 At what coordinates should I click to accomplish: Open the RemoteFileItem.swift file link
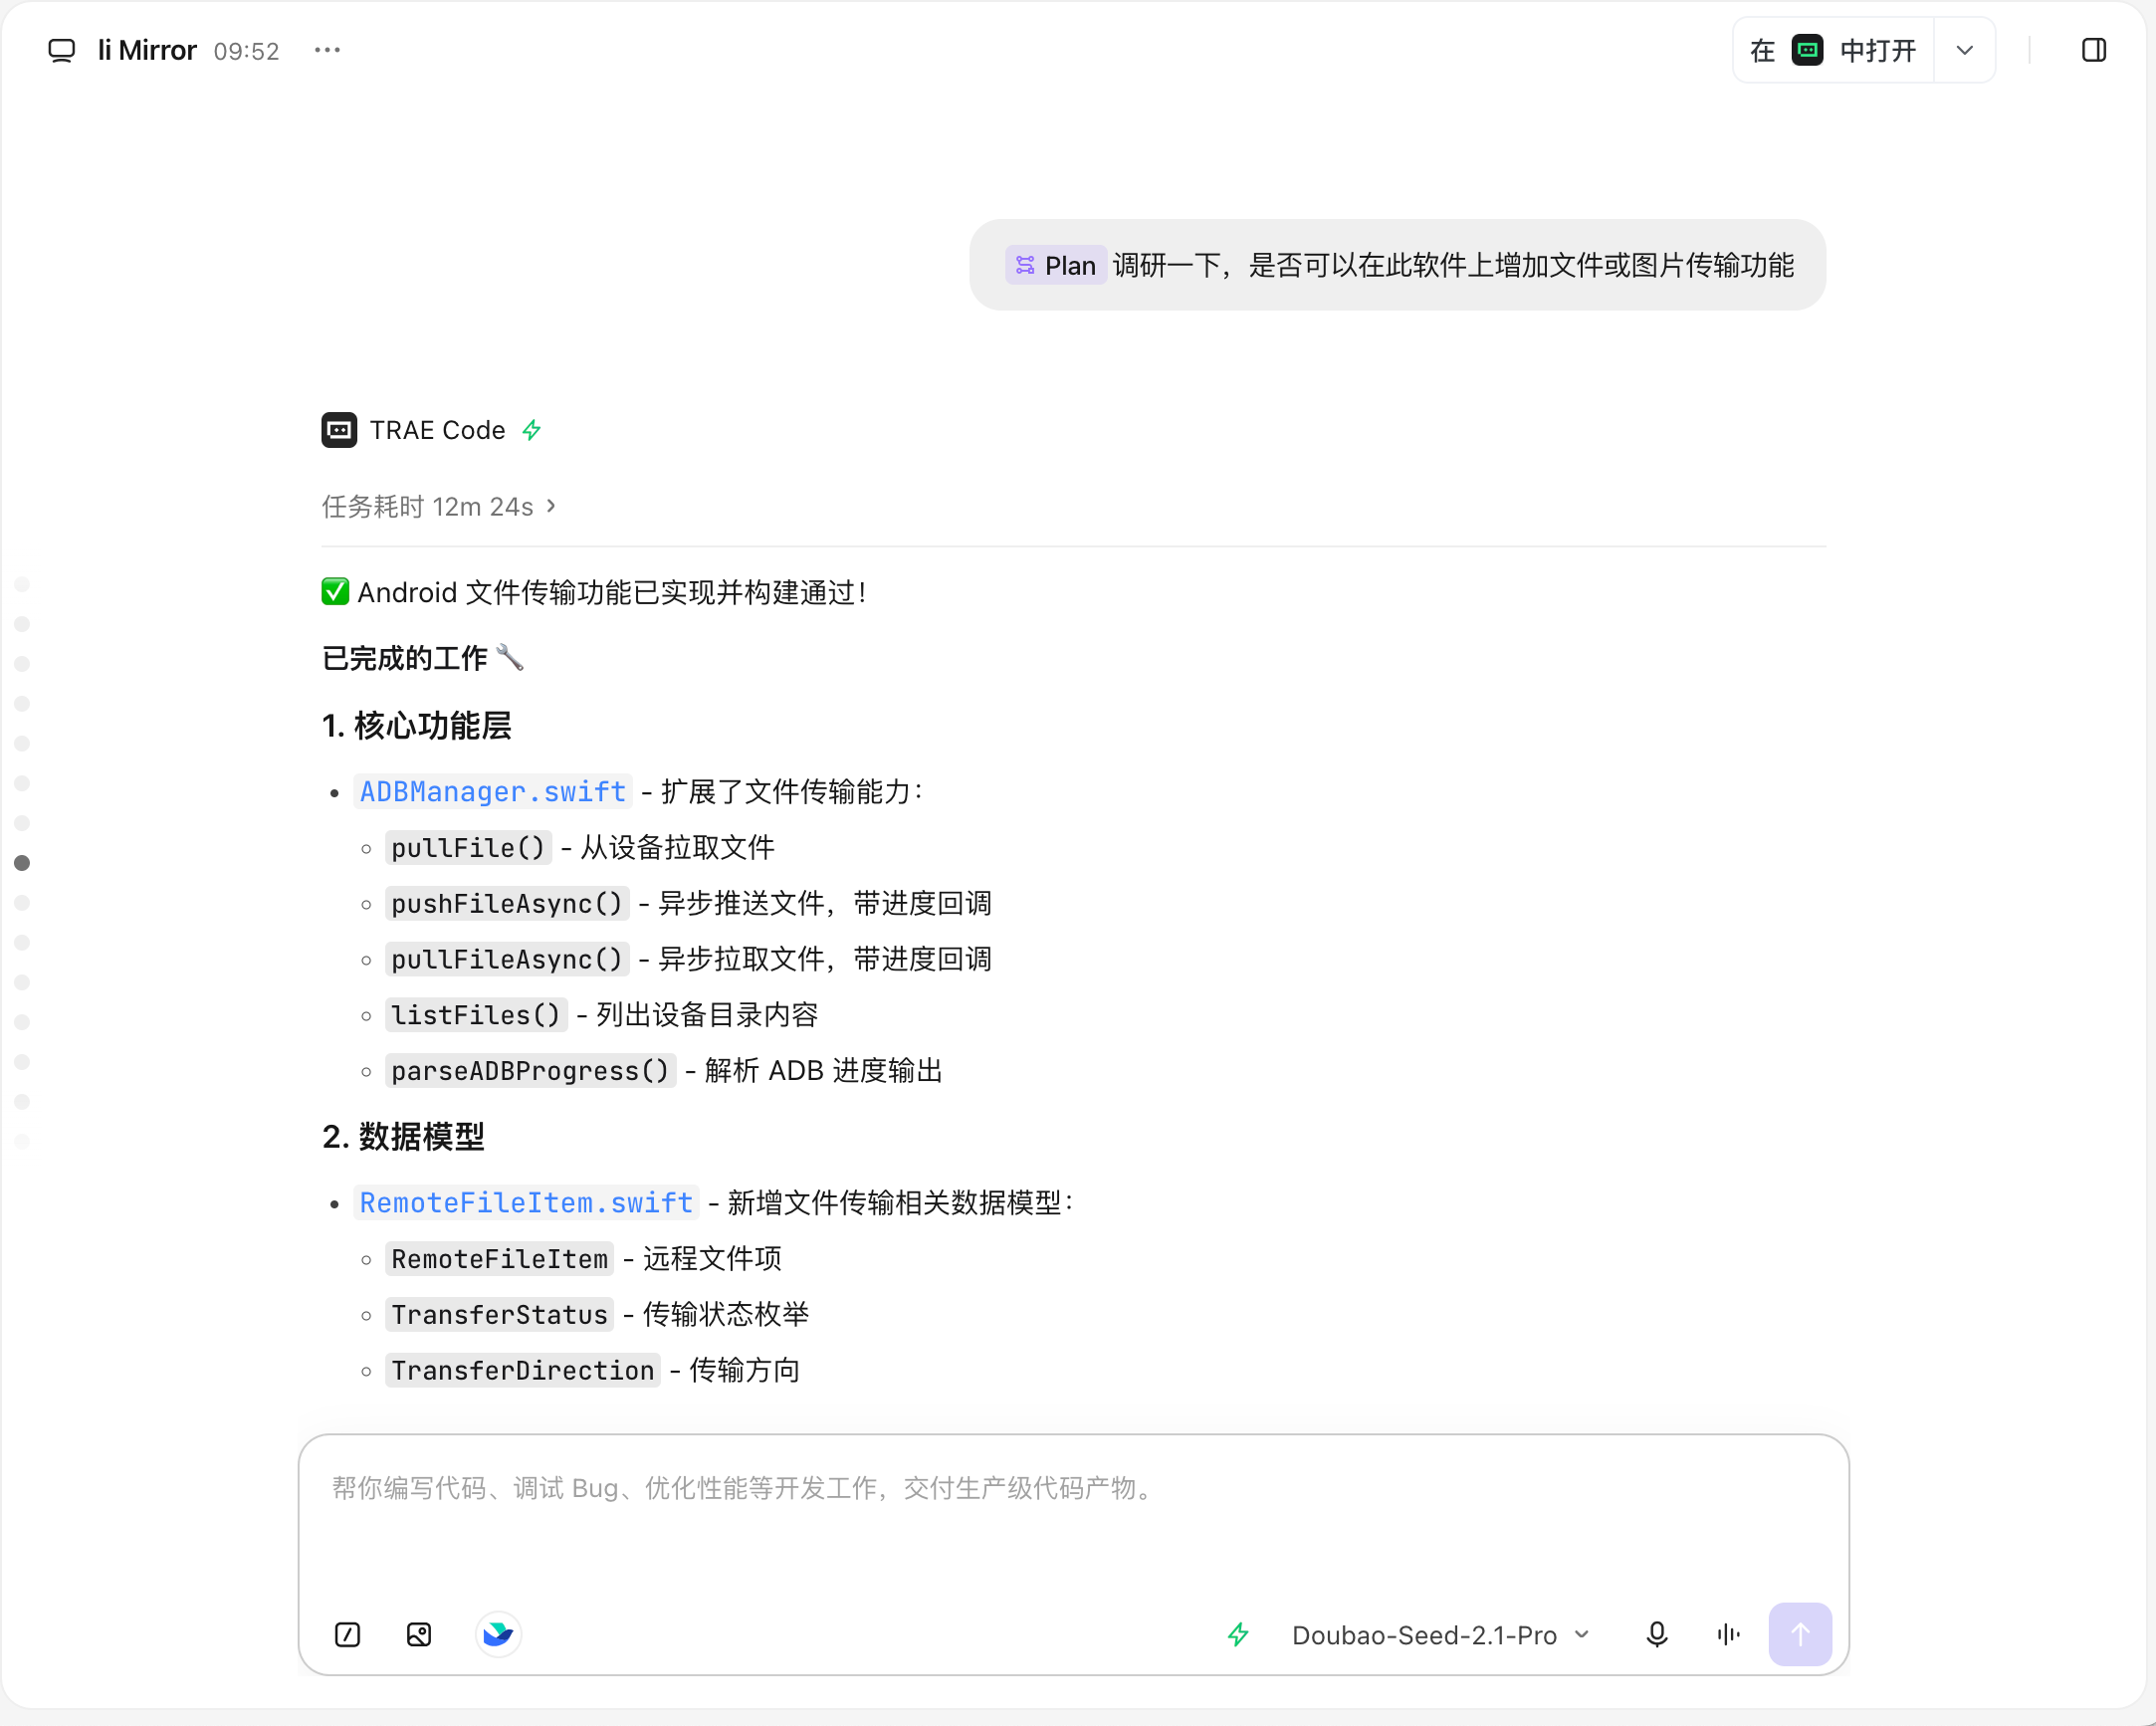click(x=526, y=1203)
